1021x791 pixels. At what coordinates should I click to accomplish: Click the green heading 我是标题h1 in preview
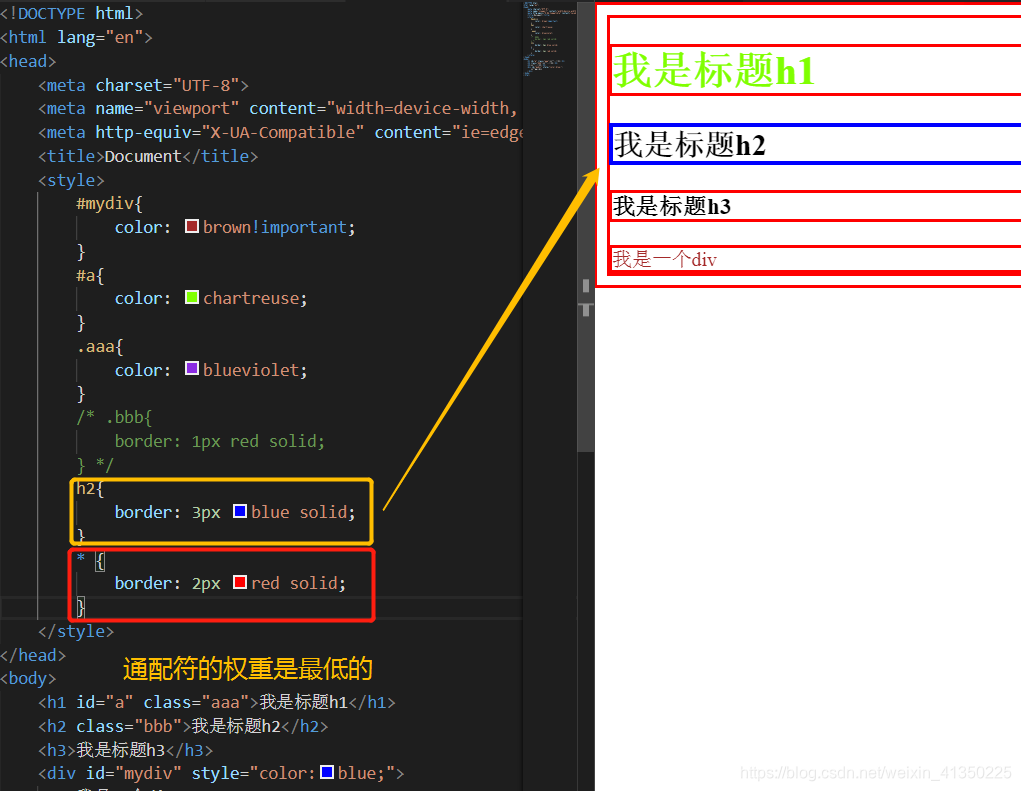pos(714,70)
